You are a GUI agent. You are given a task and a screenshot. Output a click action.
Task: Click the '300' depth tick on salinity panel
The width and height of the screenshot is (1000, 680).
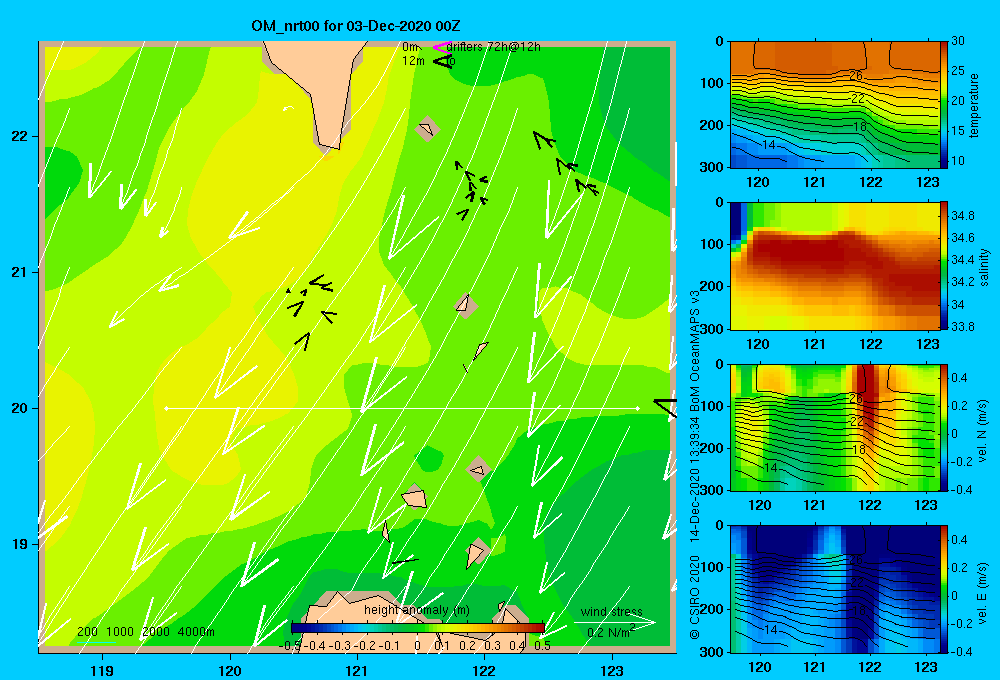click(x=712, y=329)
